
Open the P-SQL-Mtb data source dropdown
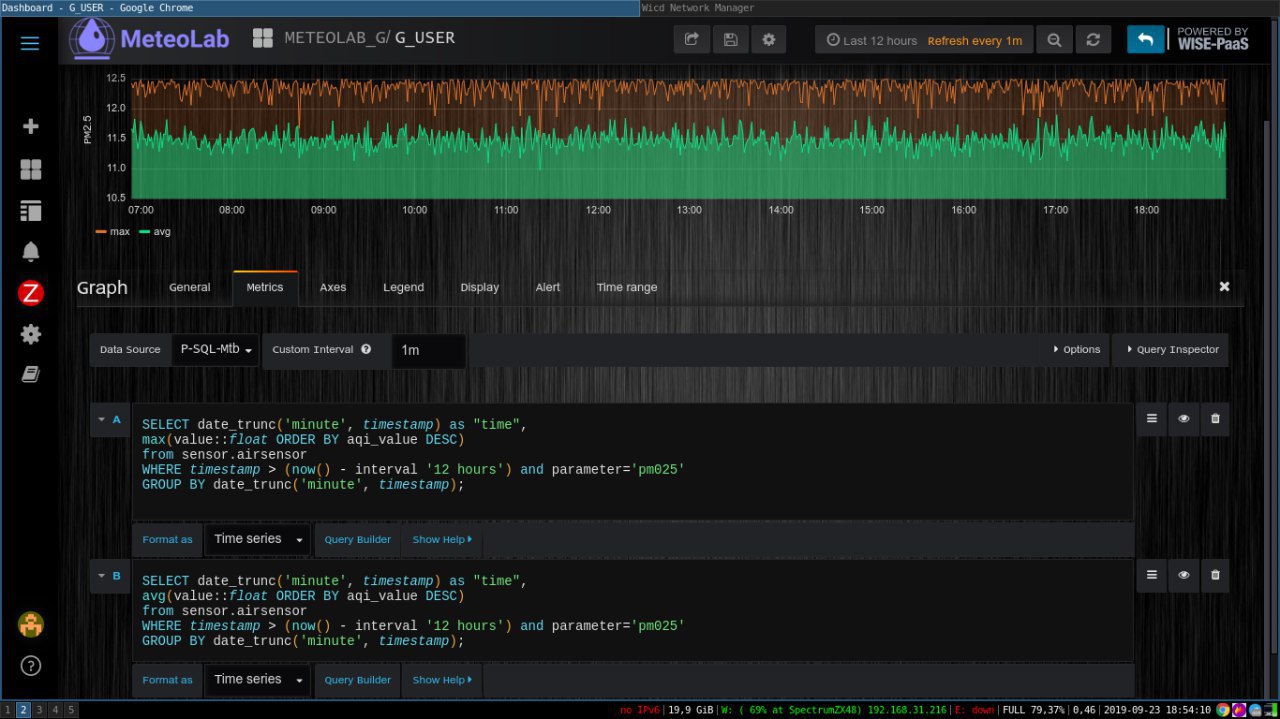tap(215, 349)
